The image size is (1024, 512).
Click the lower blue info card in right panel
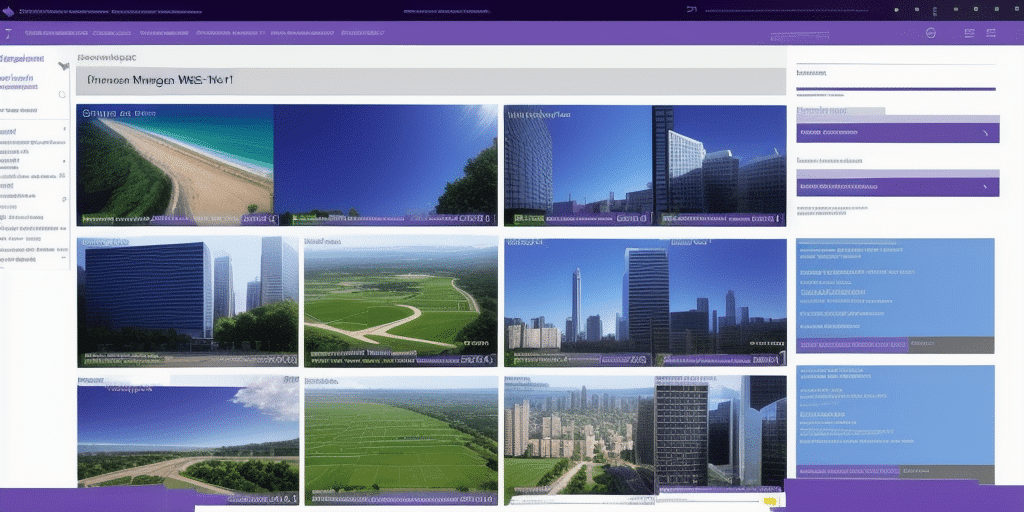pyautogui.click(x=895, y=423)
